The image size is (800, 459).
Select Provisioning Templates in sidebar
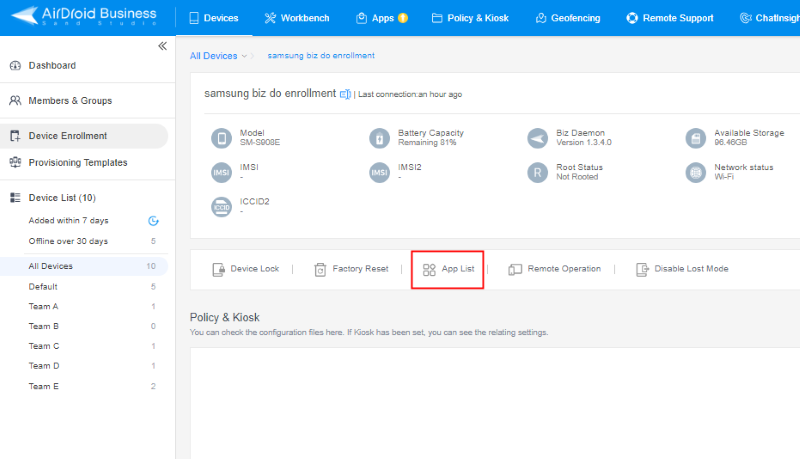point(77,163)
